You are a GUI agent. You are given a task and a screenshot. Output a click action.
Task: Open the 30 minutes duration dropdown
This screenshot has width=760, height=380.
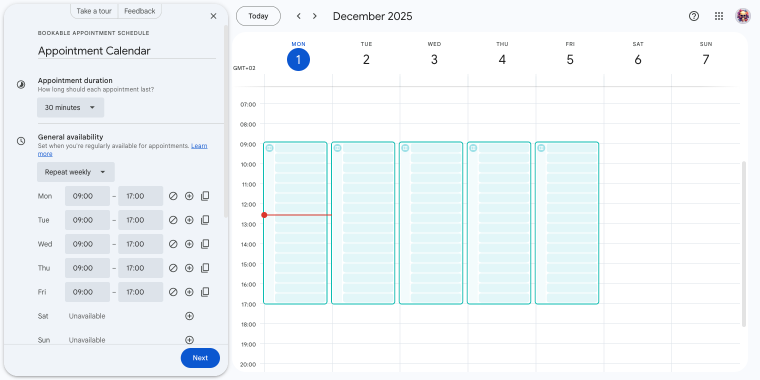[70, 108]
